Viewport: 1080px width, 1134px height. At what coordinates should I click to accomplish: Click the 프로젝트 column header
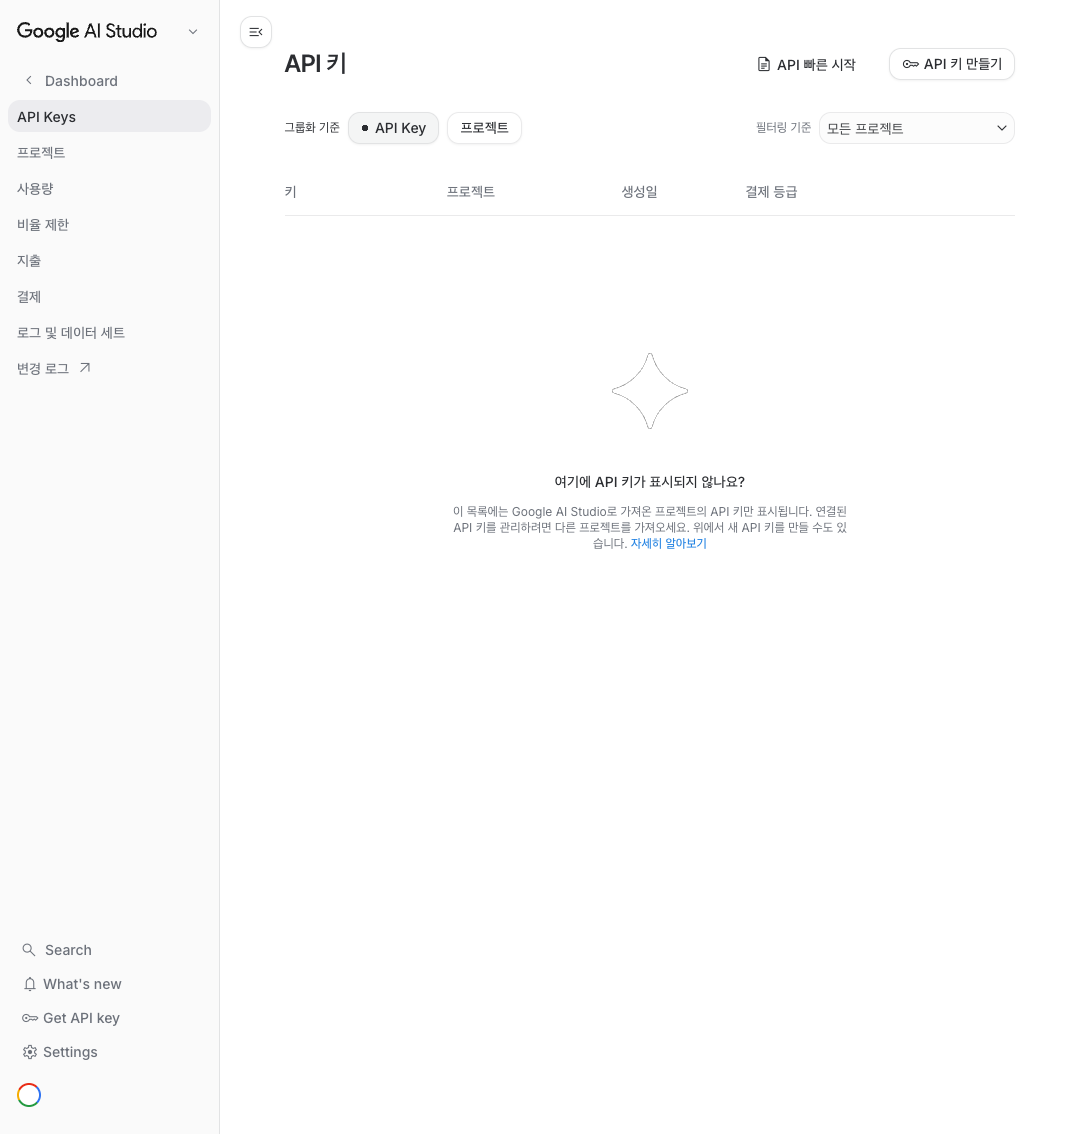click(470, 192)
